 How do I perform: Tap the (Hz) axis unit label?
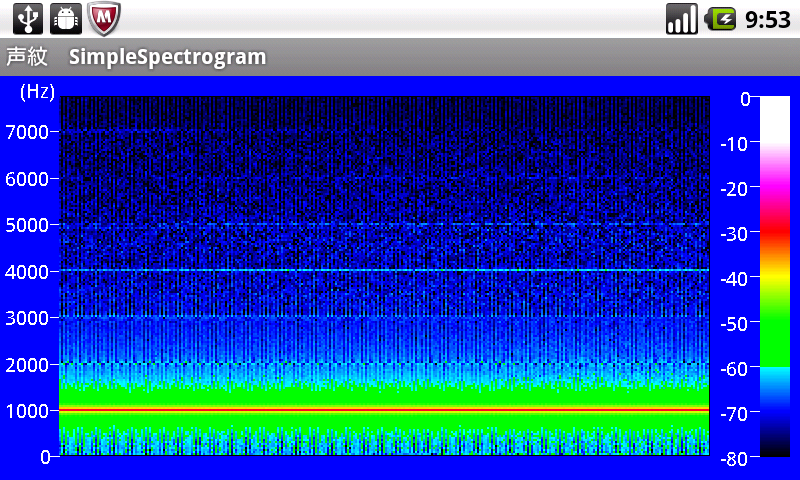pyautogui.click(x=37, y=92)
